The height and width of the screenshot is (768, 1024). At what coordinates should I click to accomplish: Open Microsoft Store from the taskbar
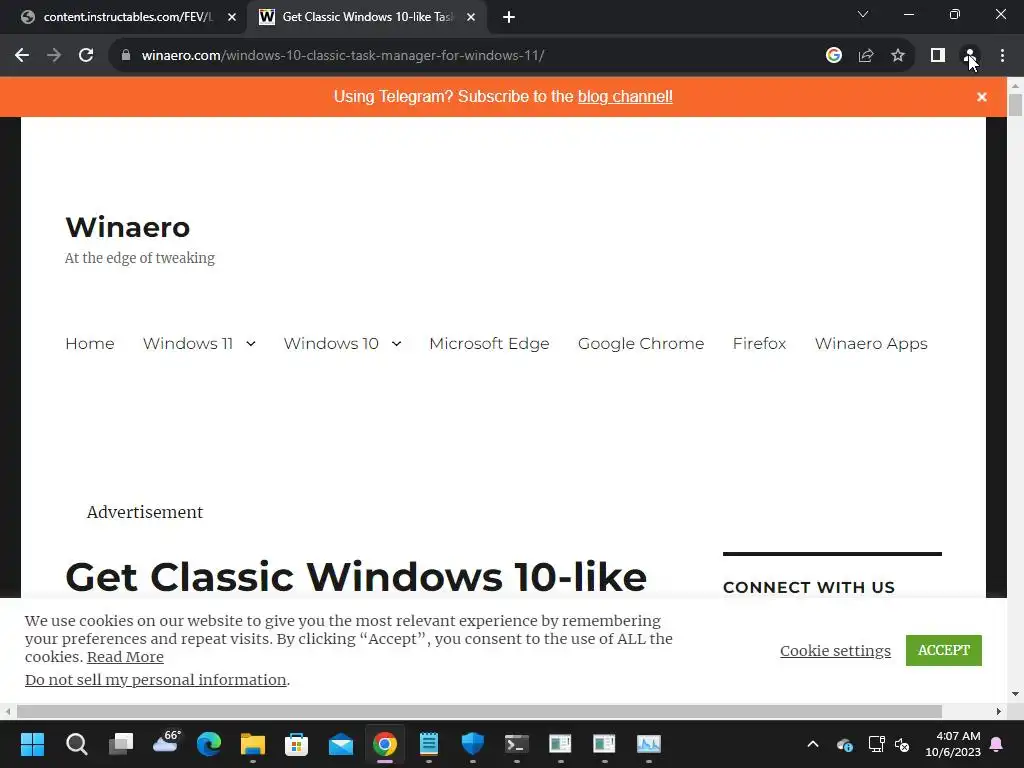coord(296,744)
